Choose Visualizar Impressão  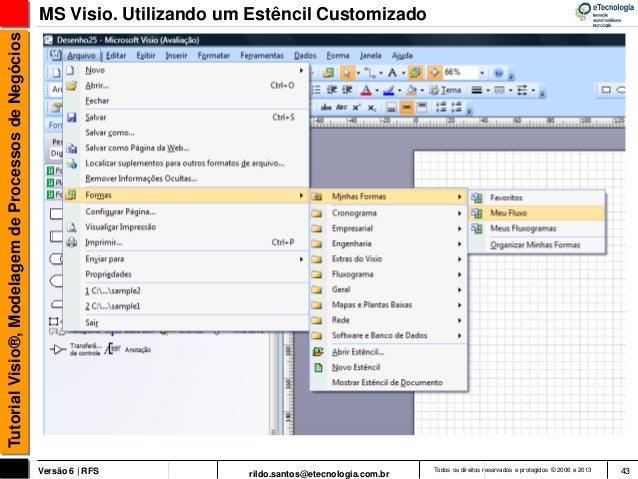pos(186,227)
